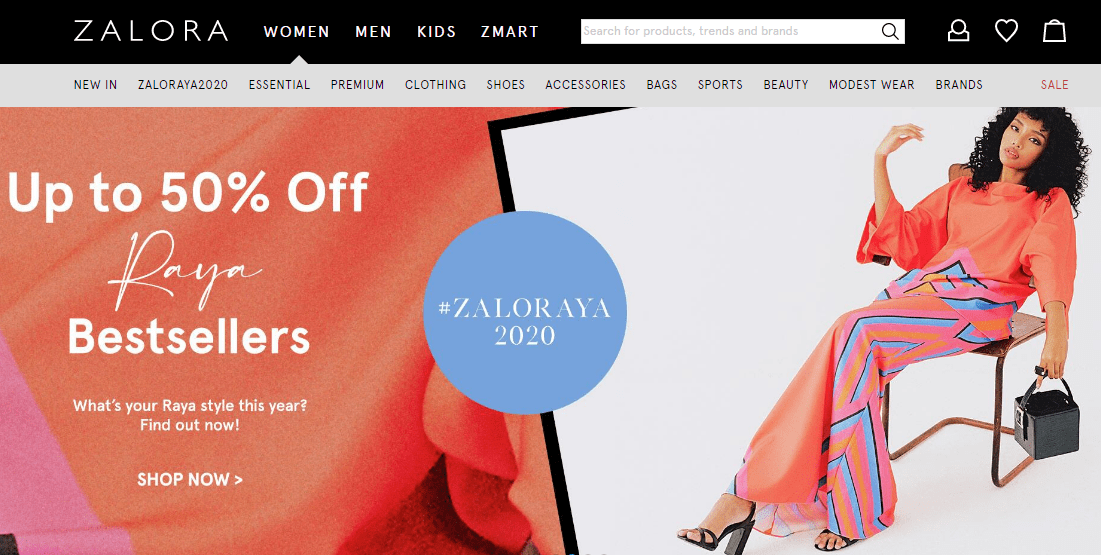Select the WOMEN tab
Screen dimensions: 1101x555
coord(297,32)
